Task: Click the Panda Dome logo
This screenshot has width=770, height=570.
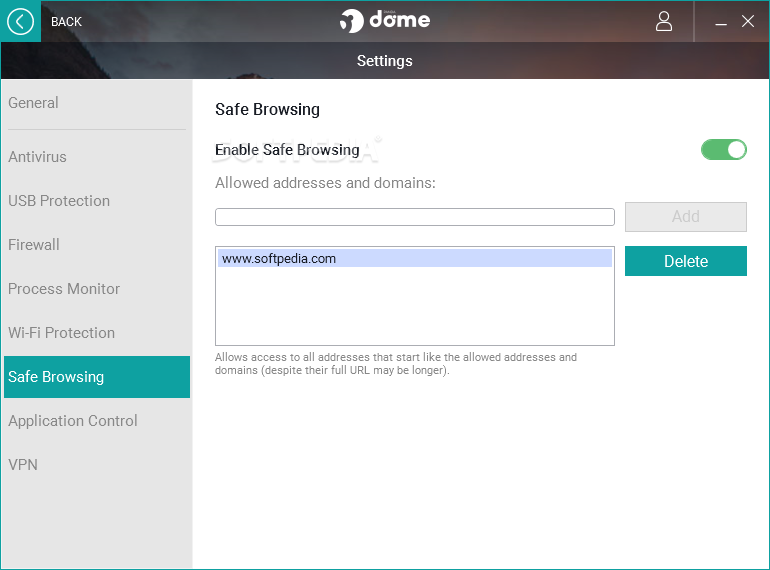Action: (x=385, y=21)
